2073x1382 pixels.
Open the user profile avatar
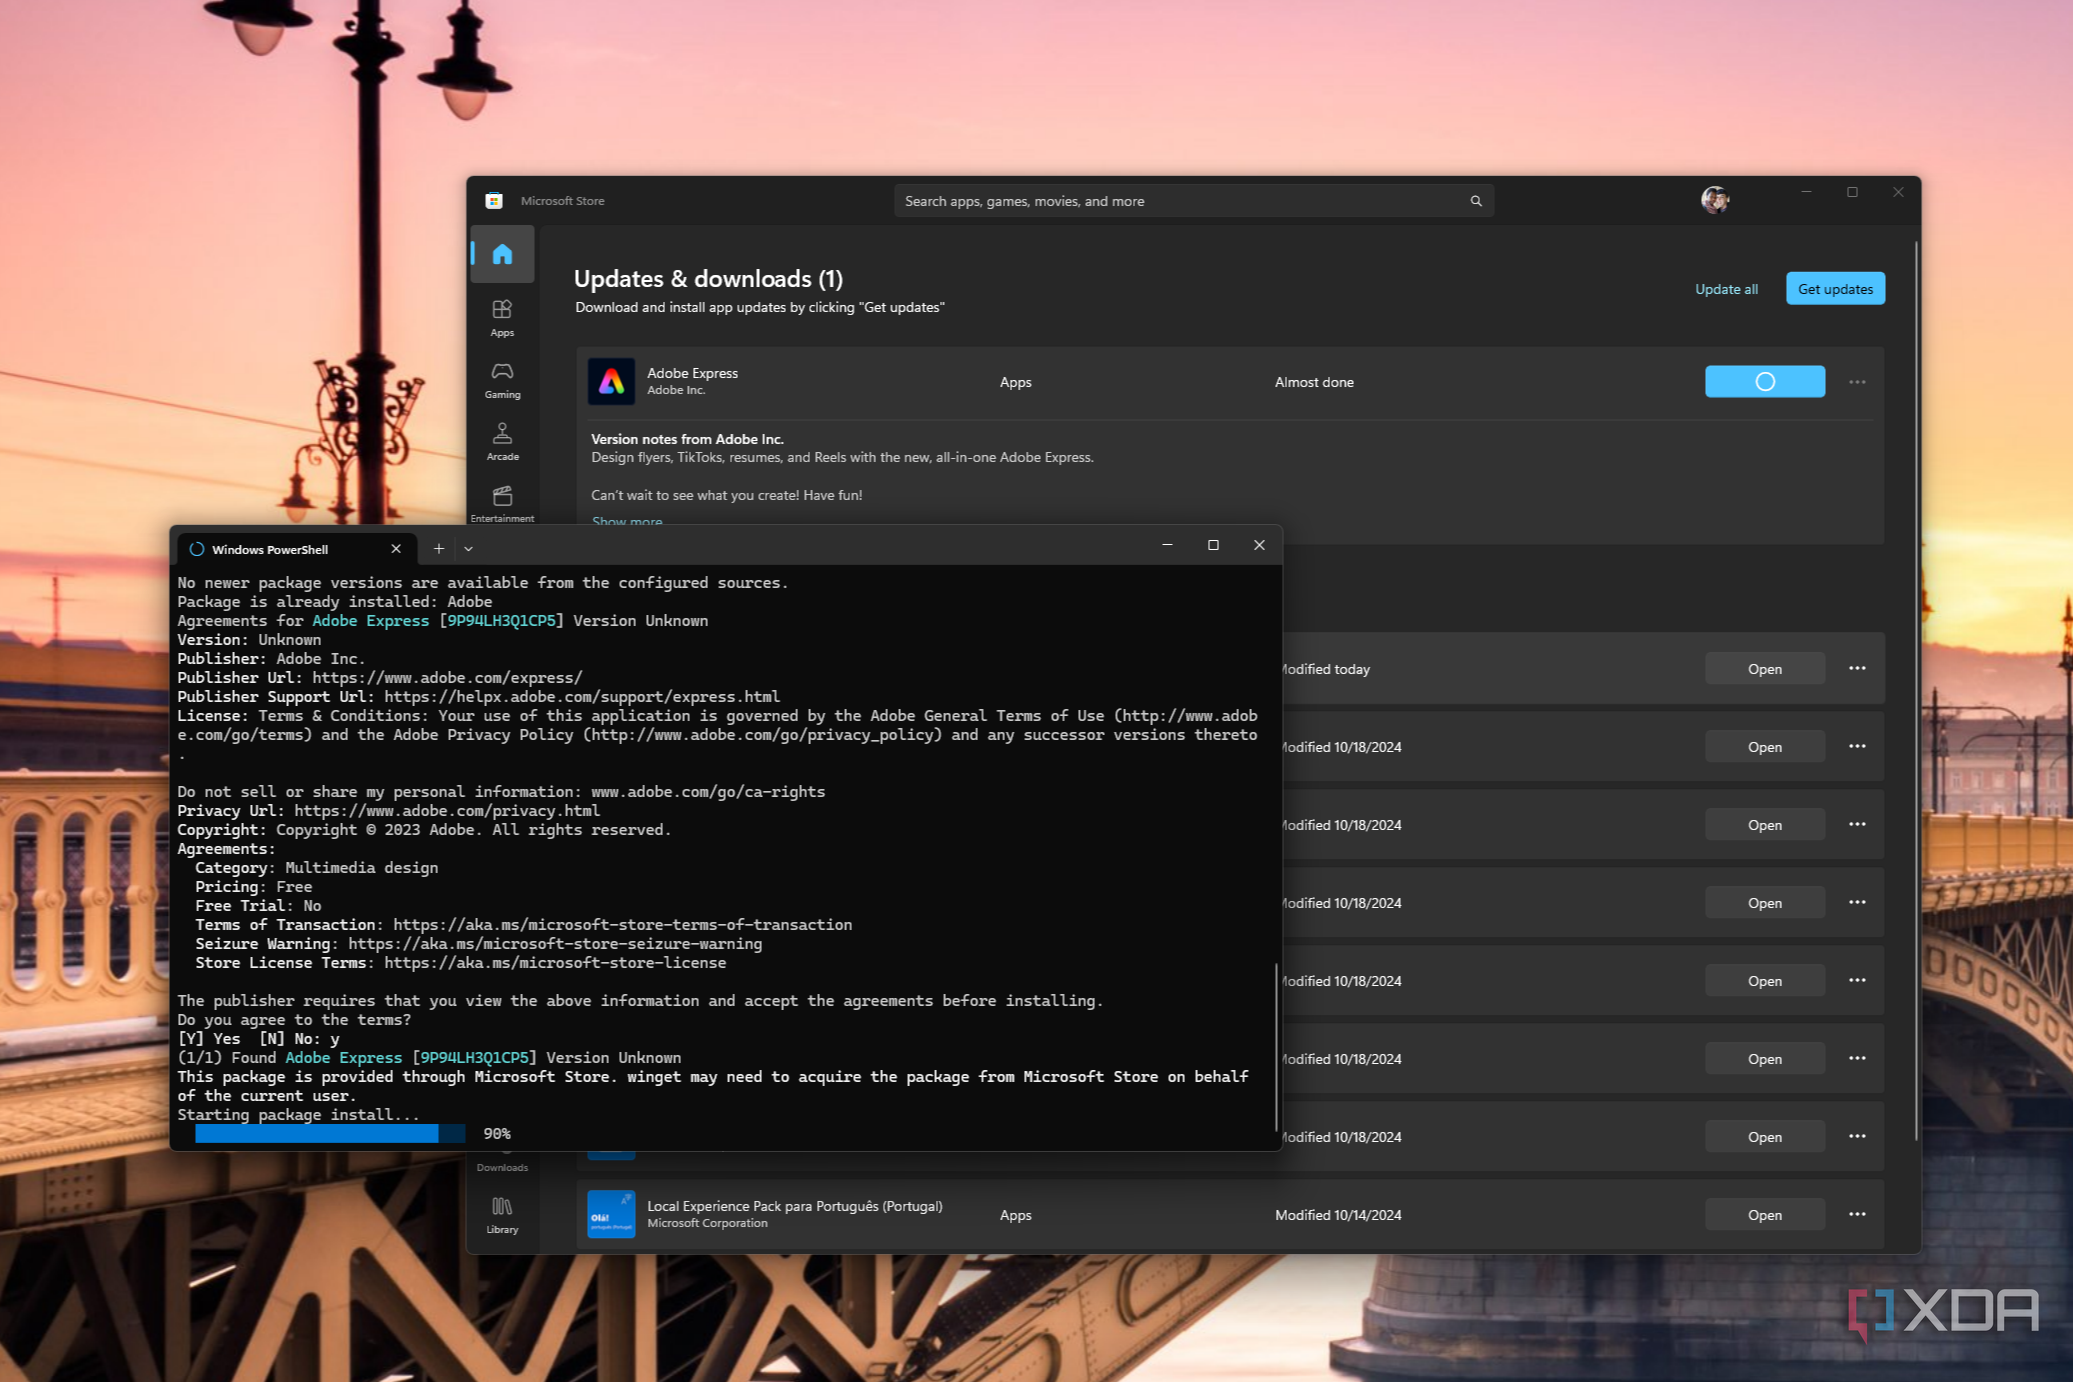[1714, 200]
